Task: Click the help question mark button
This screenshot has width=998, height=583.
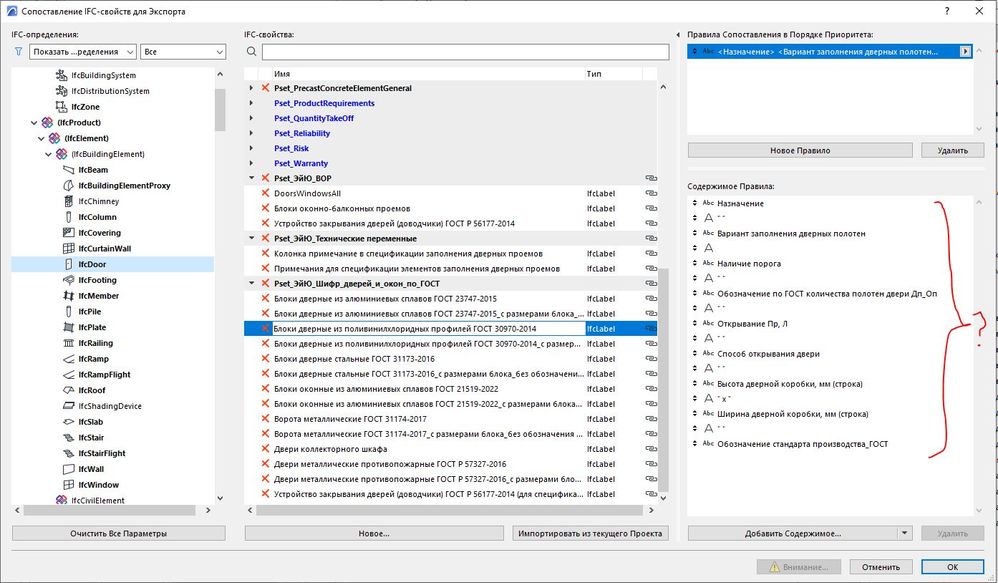Action: click(x=947, y=11)
